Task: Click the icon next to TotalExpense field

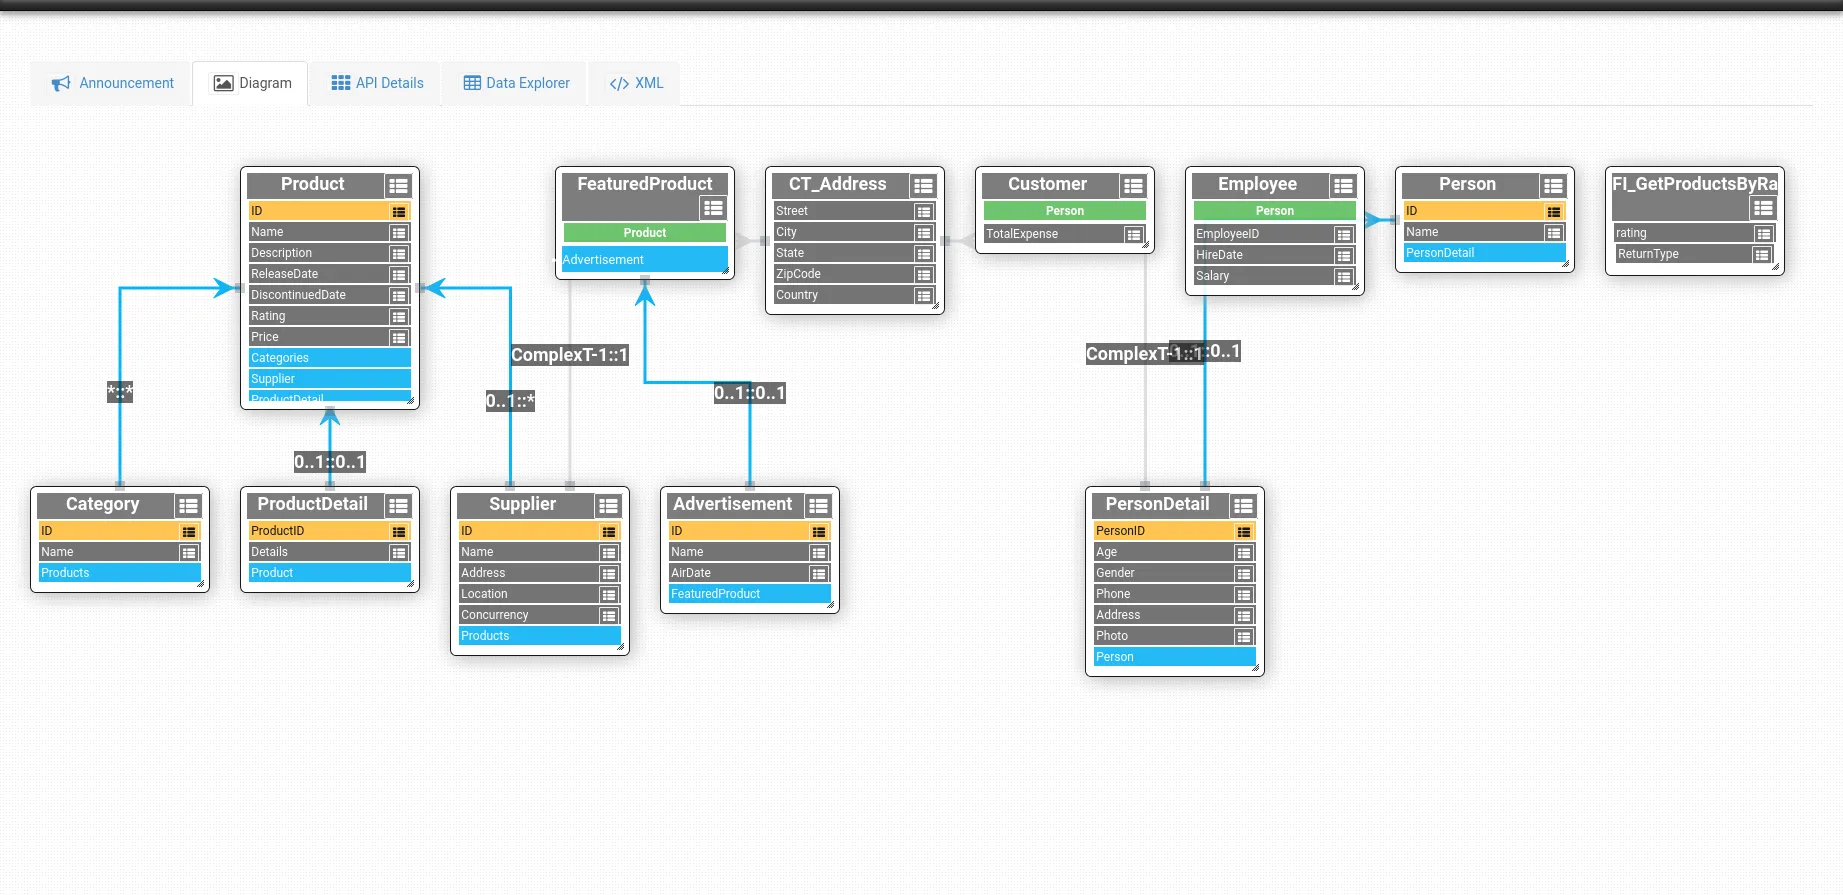Action: point(1133,235)
